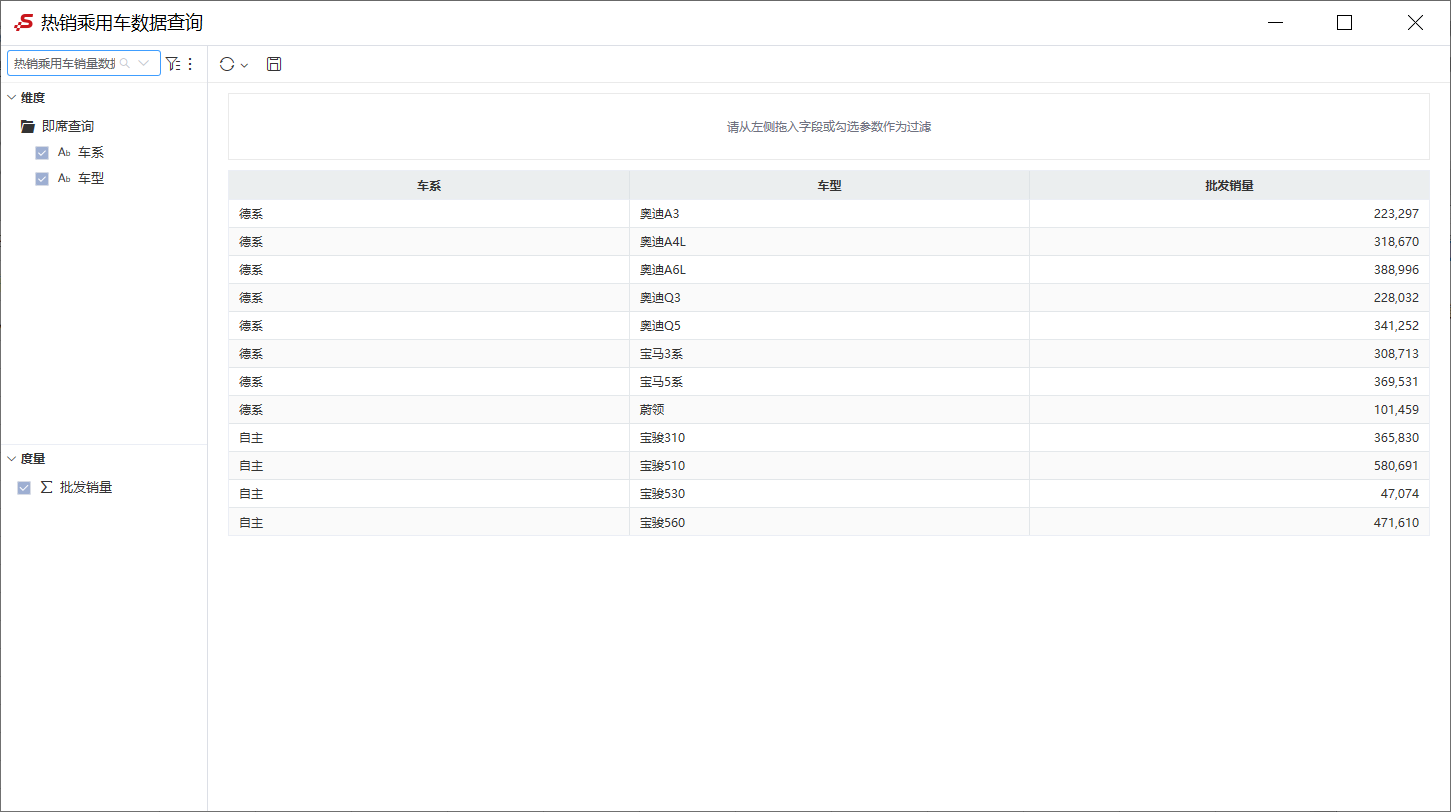Screen dimensions: 1451x812
Task: Click the filter drop area with 请从左侧拖入字段 hint
Action: click(829, 127)
